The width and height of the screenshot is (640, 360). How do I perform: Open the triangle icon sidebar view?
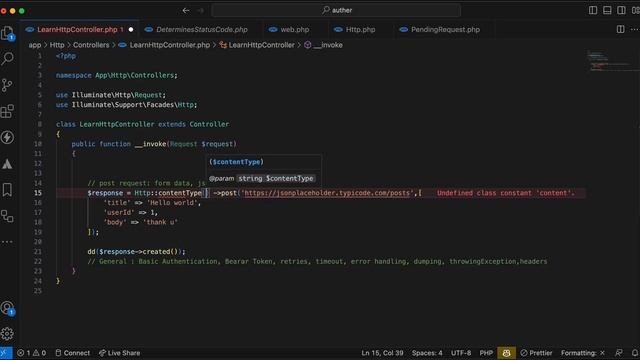(7, 164)
